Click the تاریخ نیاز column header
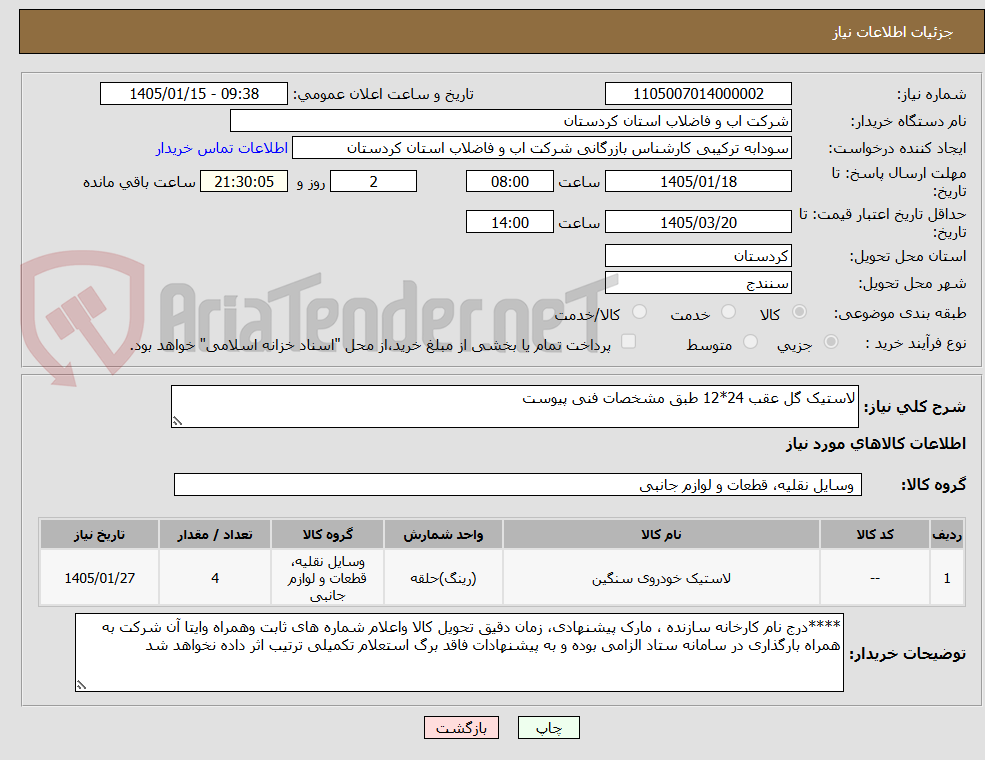The image size is (985, 760). [x=99, y=535]
